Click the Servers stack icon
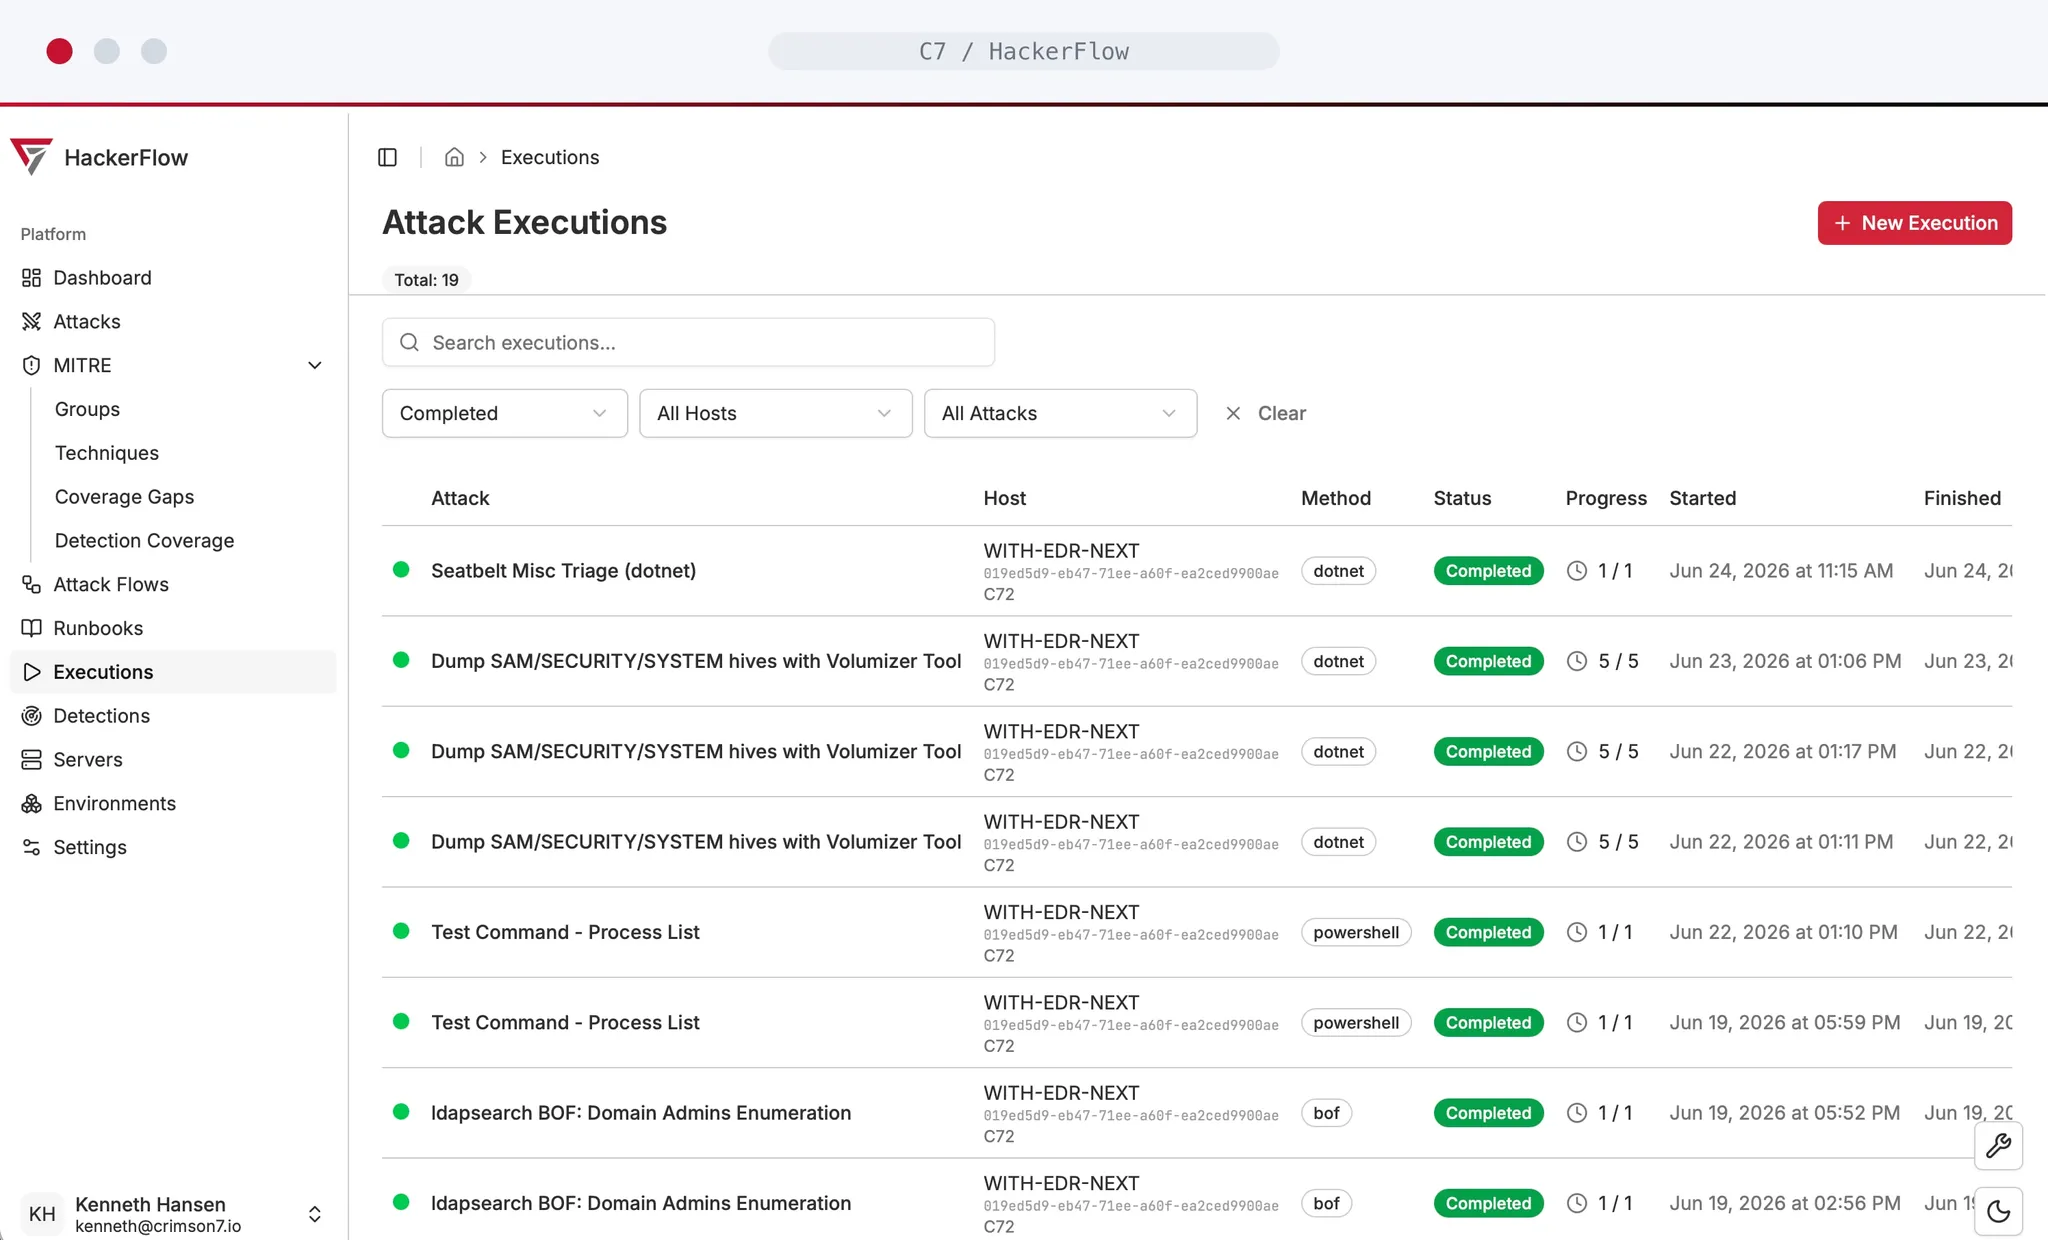This screenshot has width=2048, height=1240. click(32, 760)
